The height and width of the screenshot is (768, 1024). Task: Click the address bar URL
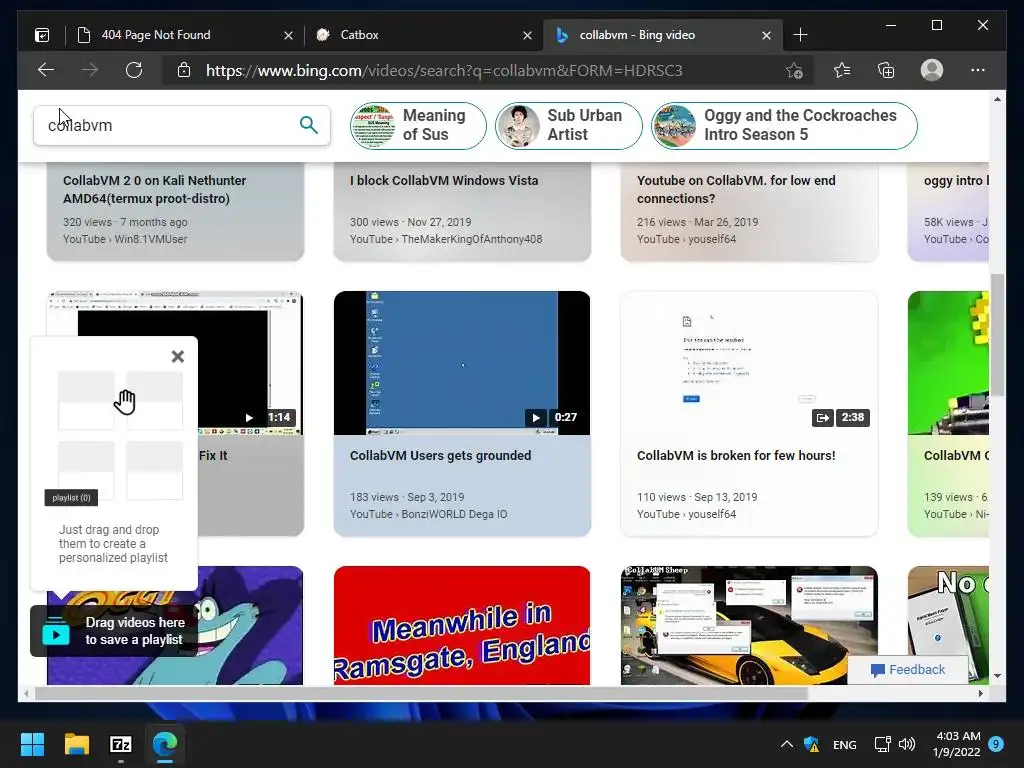click(x=444, y=70)
